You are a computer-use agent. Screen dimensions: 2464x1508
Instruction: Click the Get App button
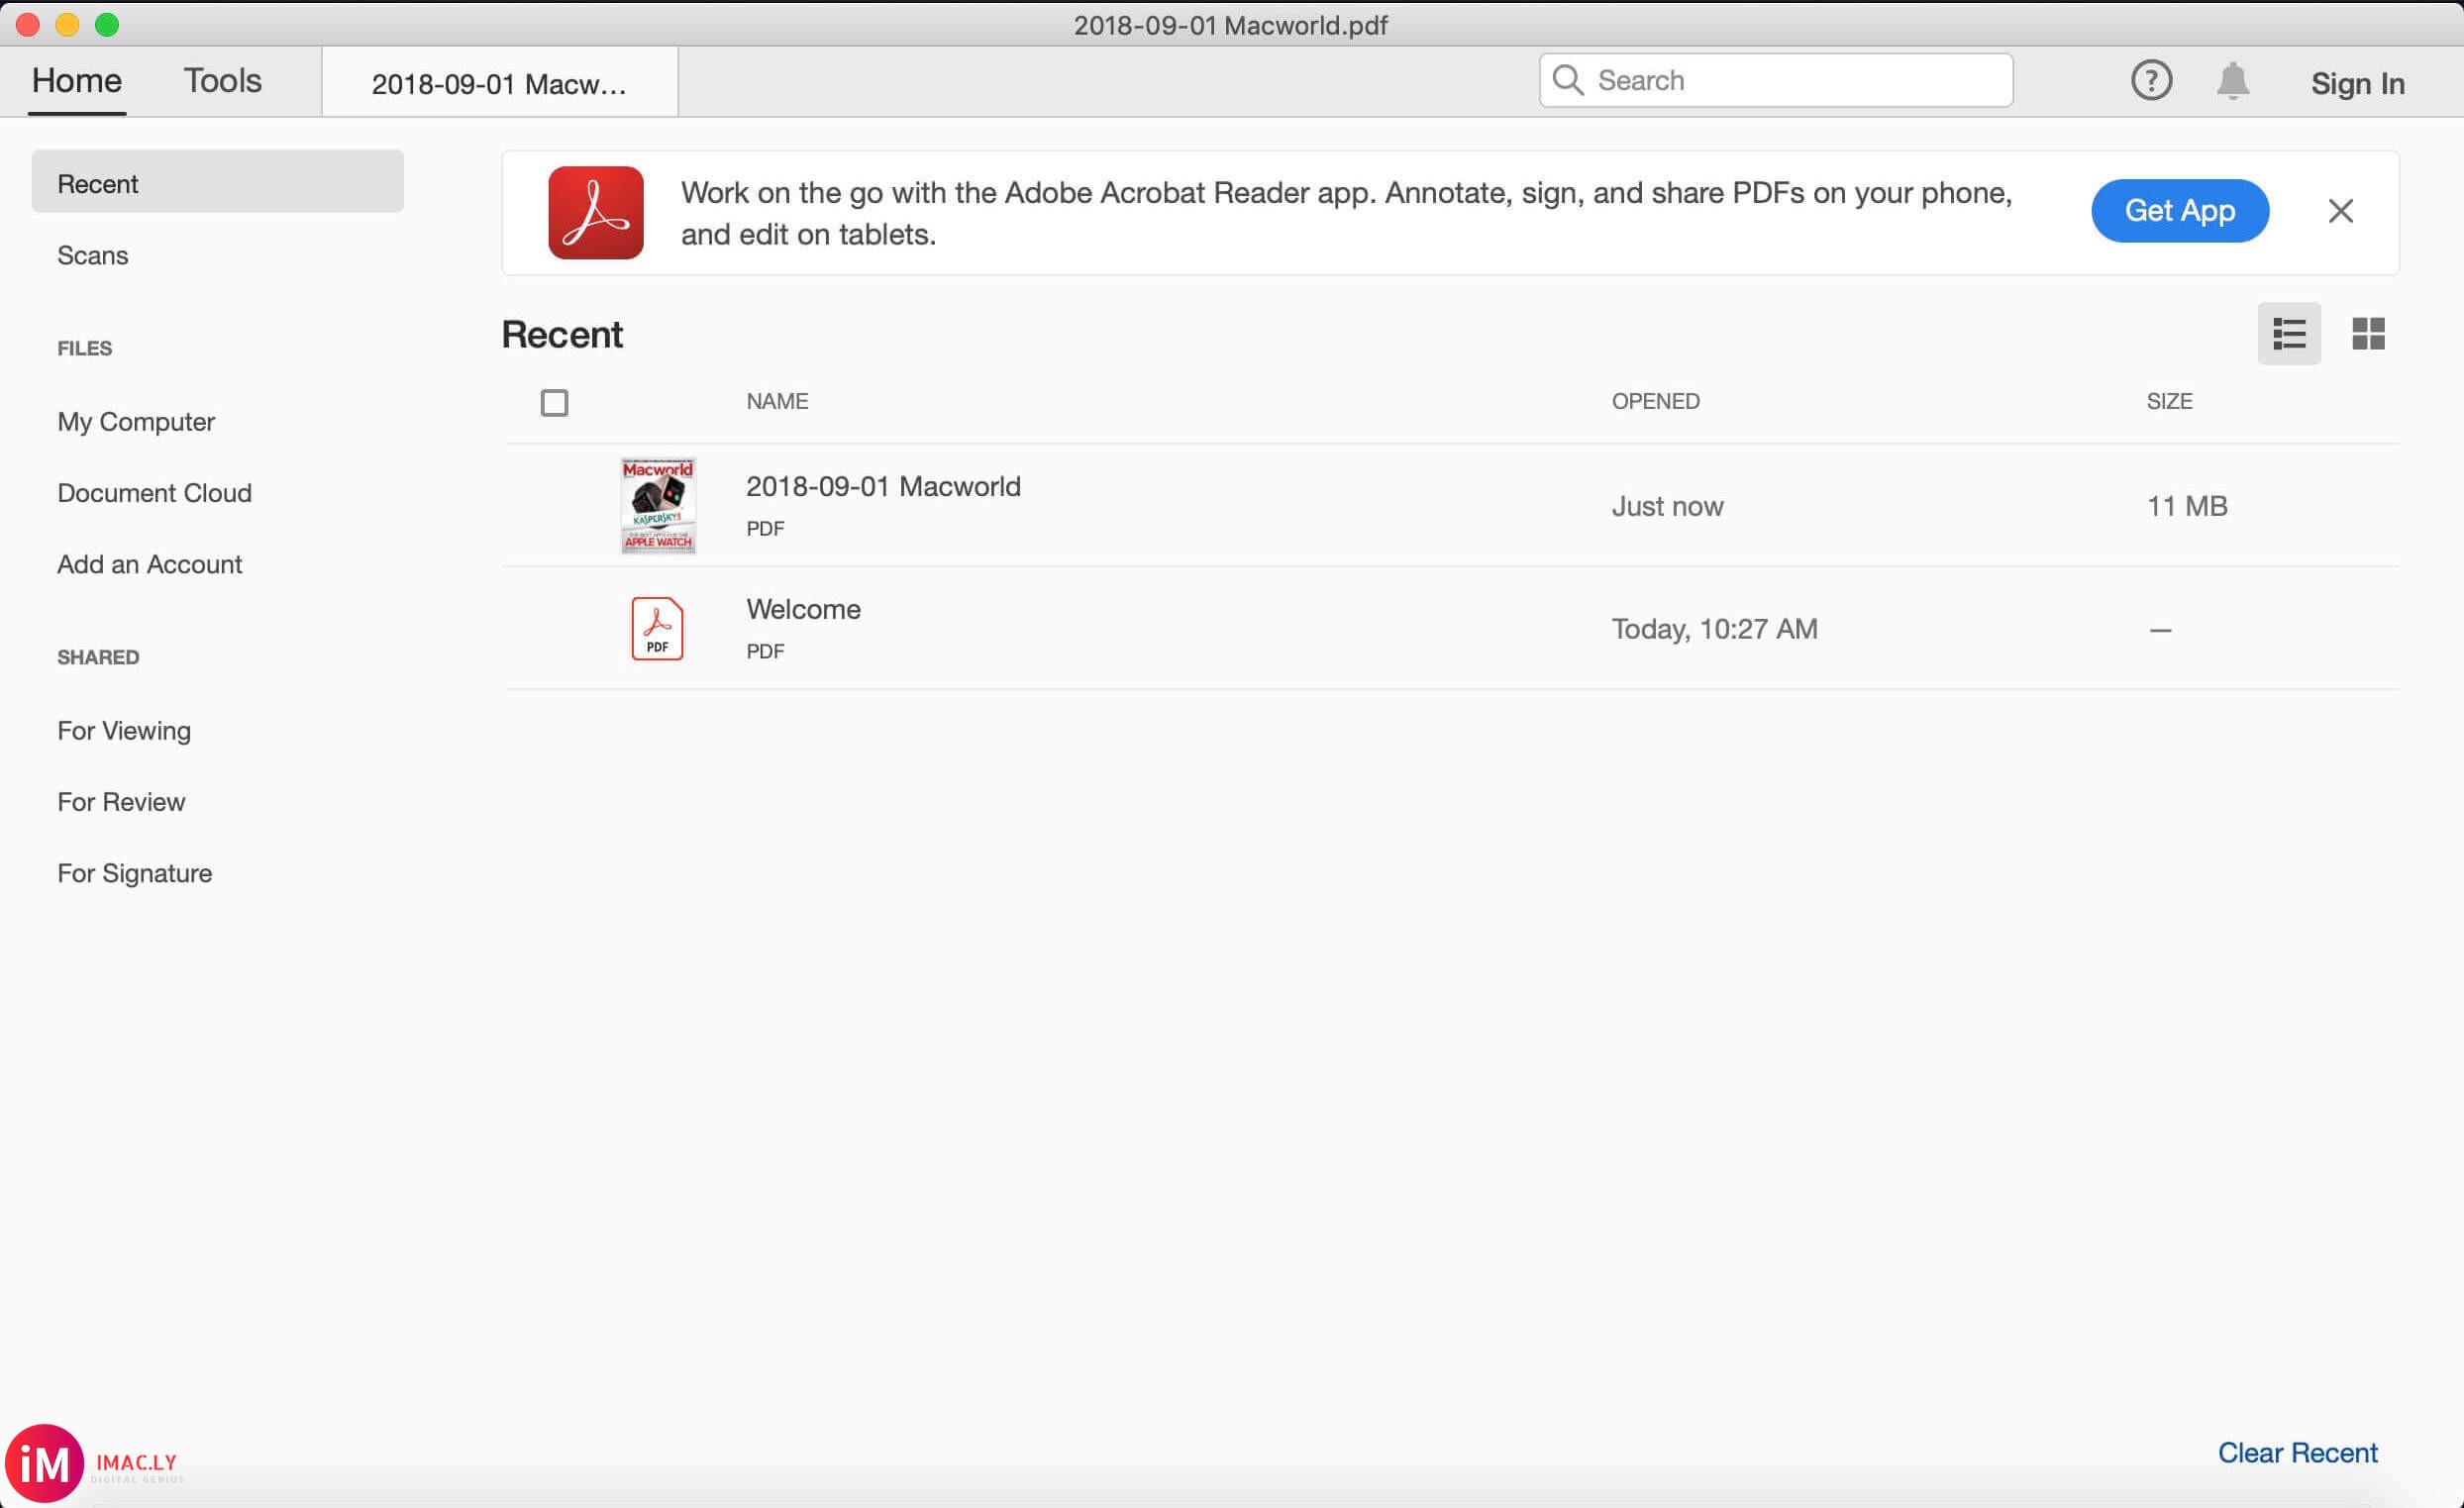2181,209
